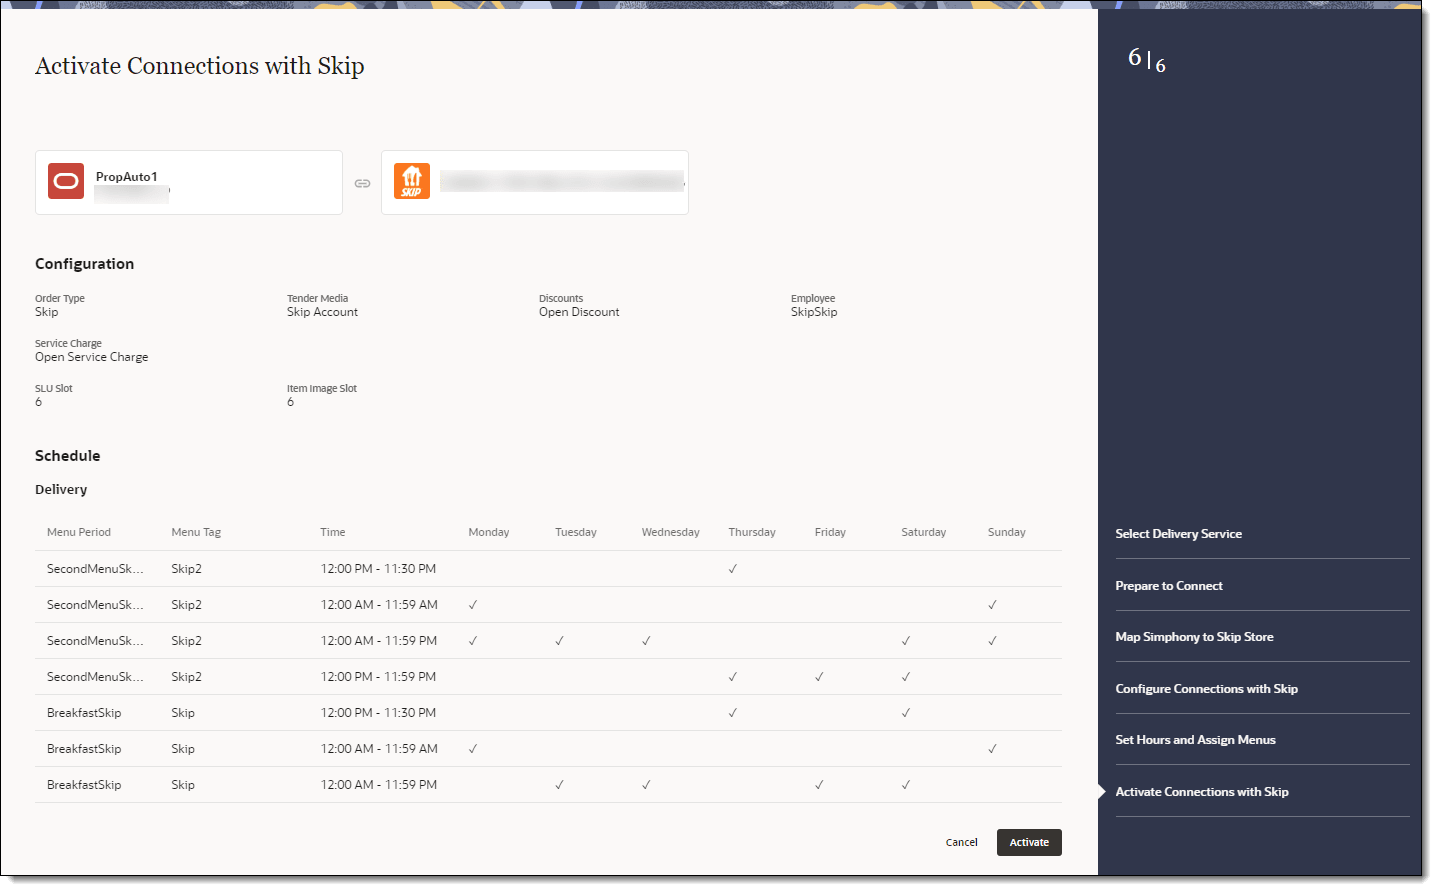Click Sunday checkmark in BreakfastSkip 12:00 AM - 11:59 AM row
The width and height of the screenshot is (1437, 891).
point(992,749)
